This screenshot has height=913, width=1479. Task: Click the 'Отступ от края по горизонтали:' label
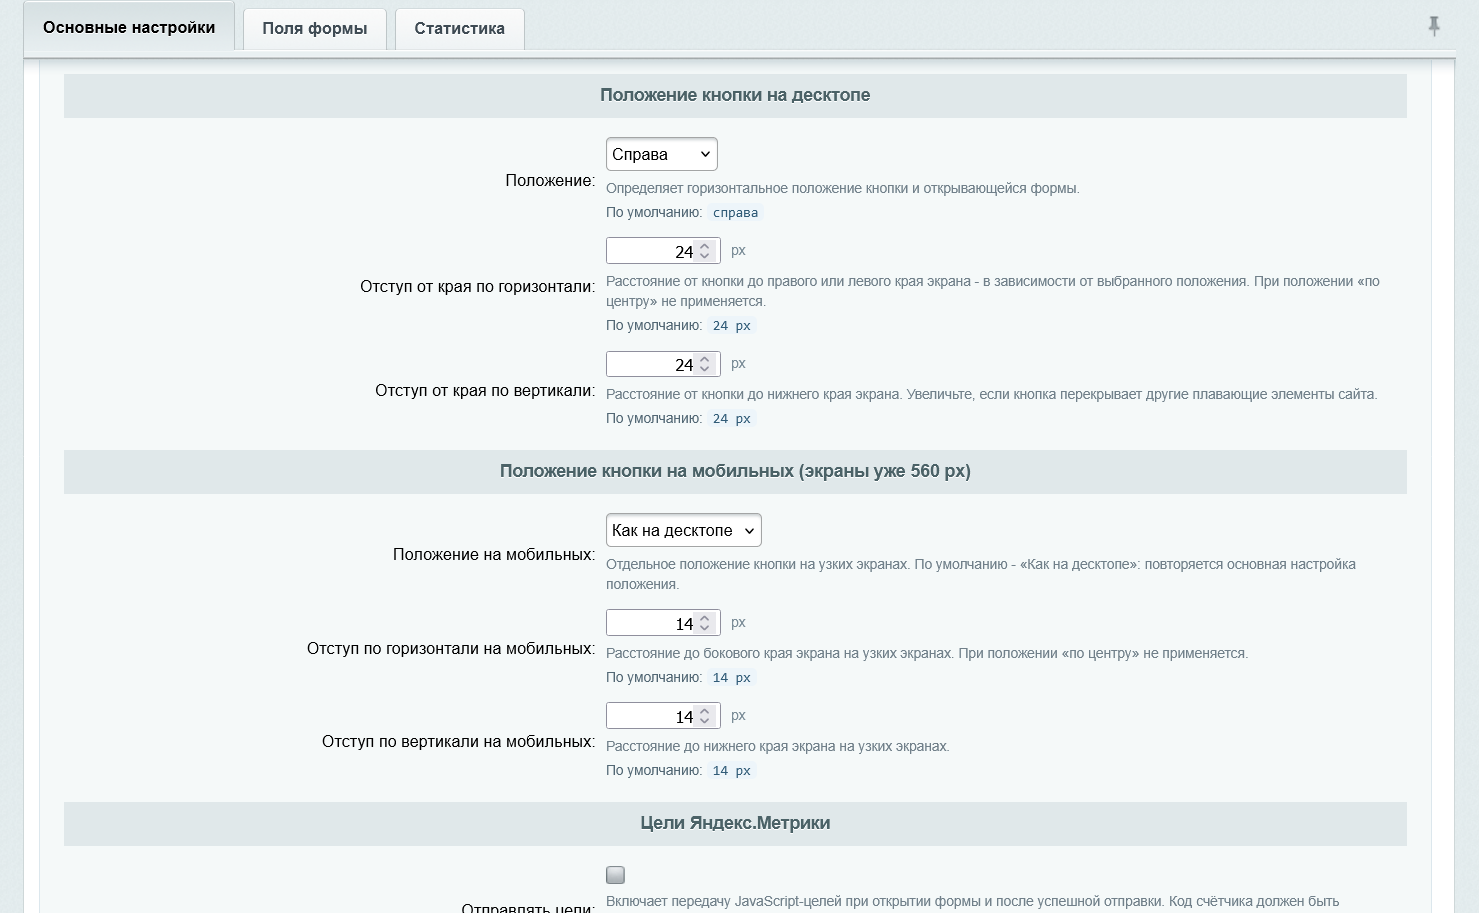pyautogui.click(x=477, y=287)
